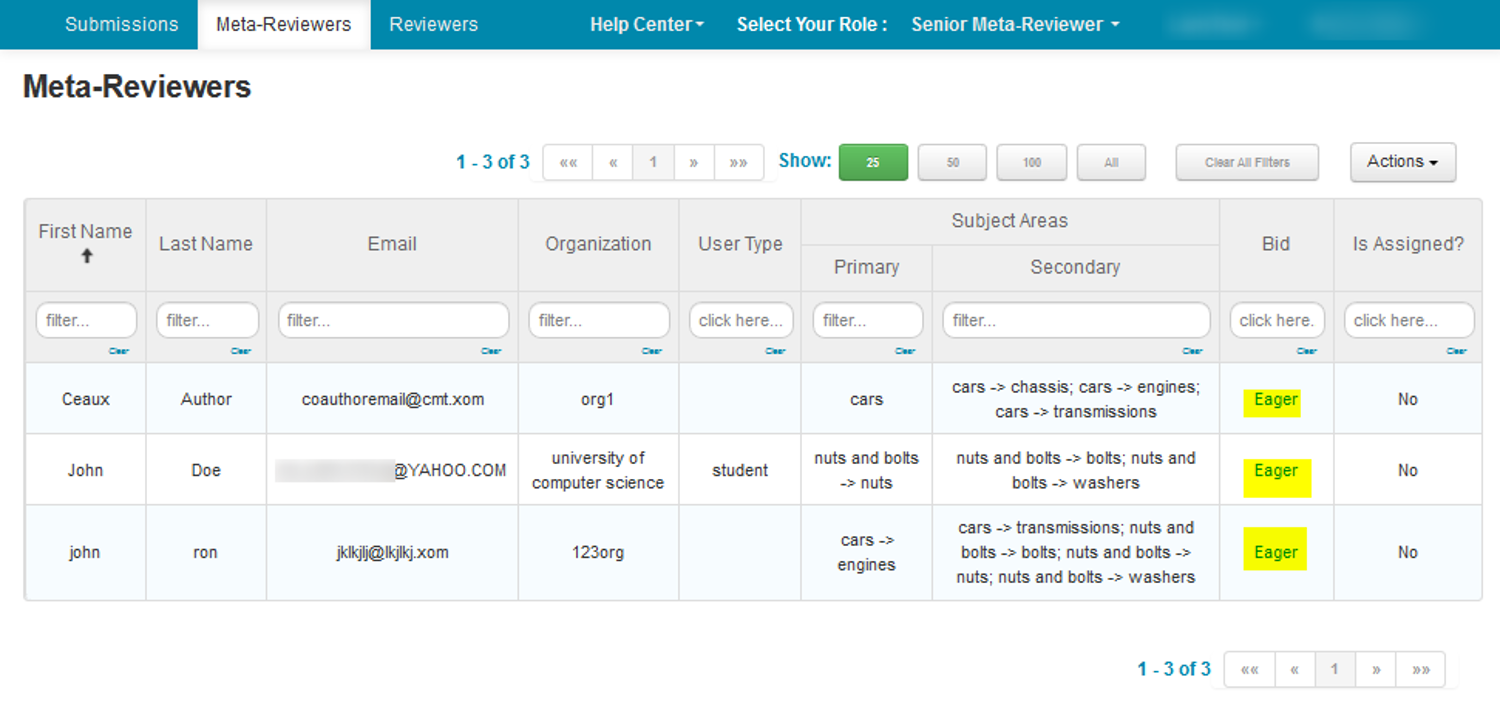Click the Primary subject area filter field

pyautogui.click(x=867, y=320)
